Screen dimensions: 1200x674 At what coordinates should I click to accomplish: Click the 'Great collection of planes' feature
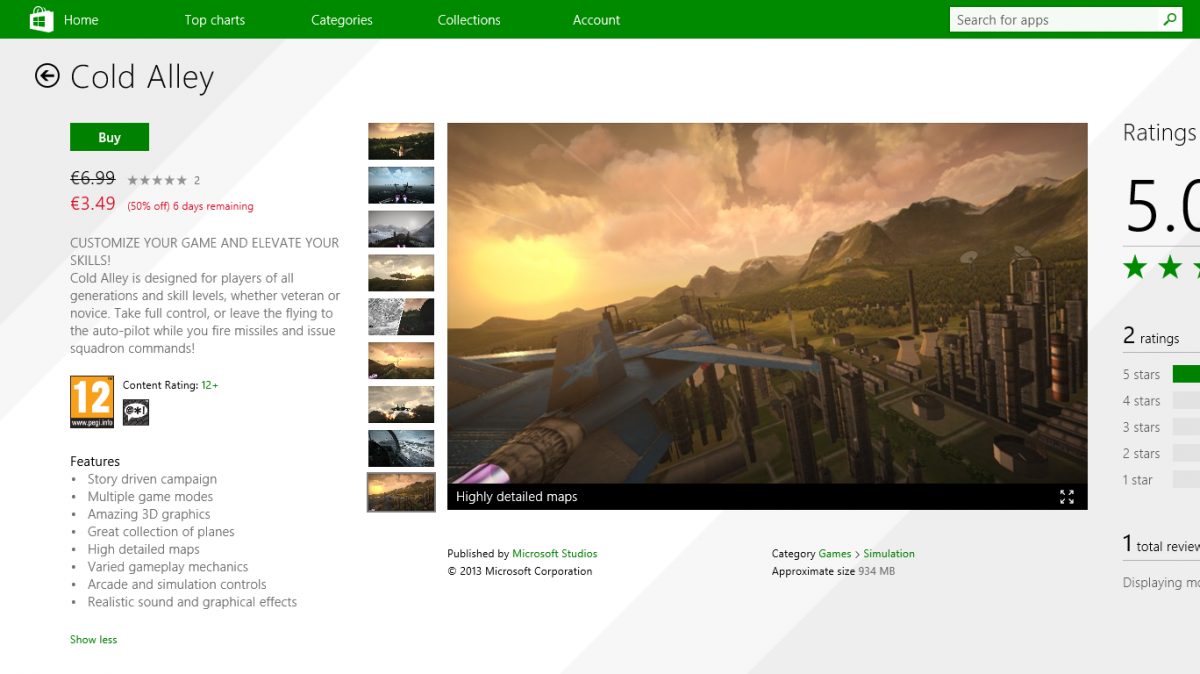161,532
